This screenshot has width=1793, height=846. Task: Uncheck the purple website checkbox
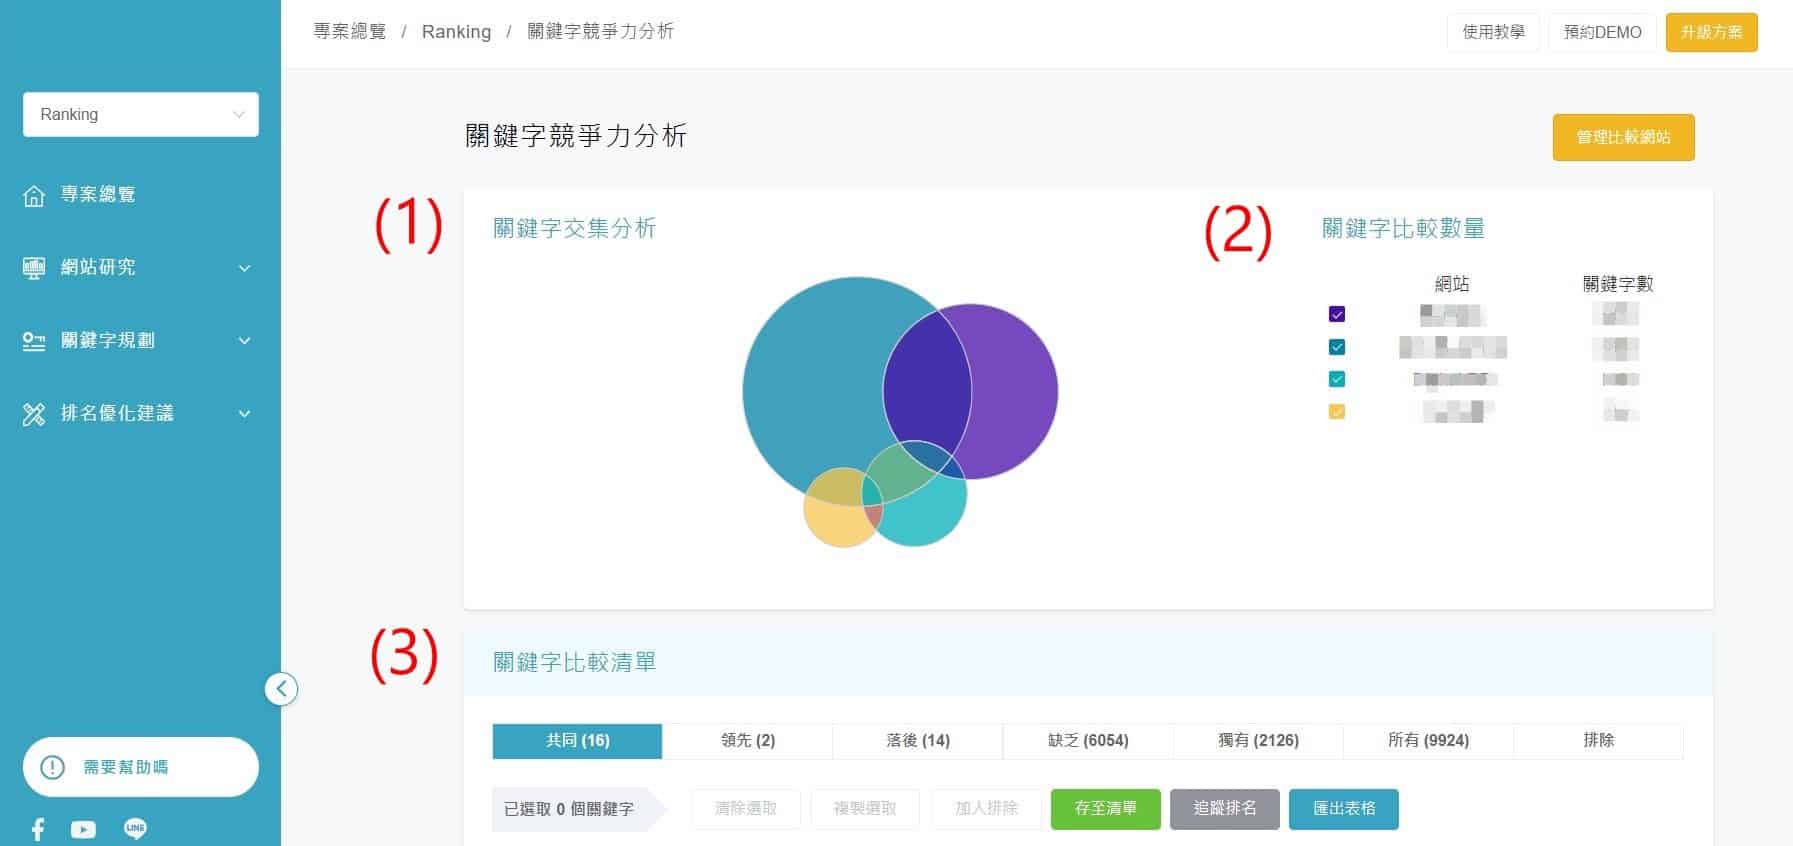tap(1337, 314)
